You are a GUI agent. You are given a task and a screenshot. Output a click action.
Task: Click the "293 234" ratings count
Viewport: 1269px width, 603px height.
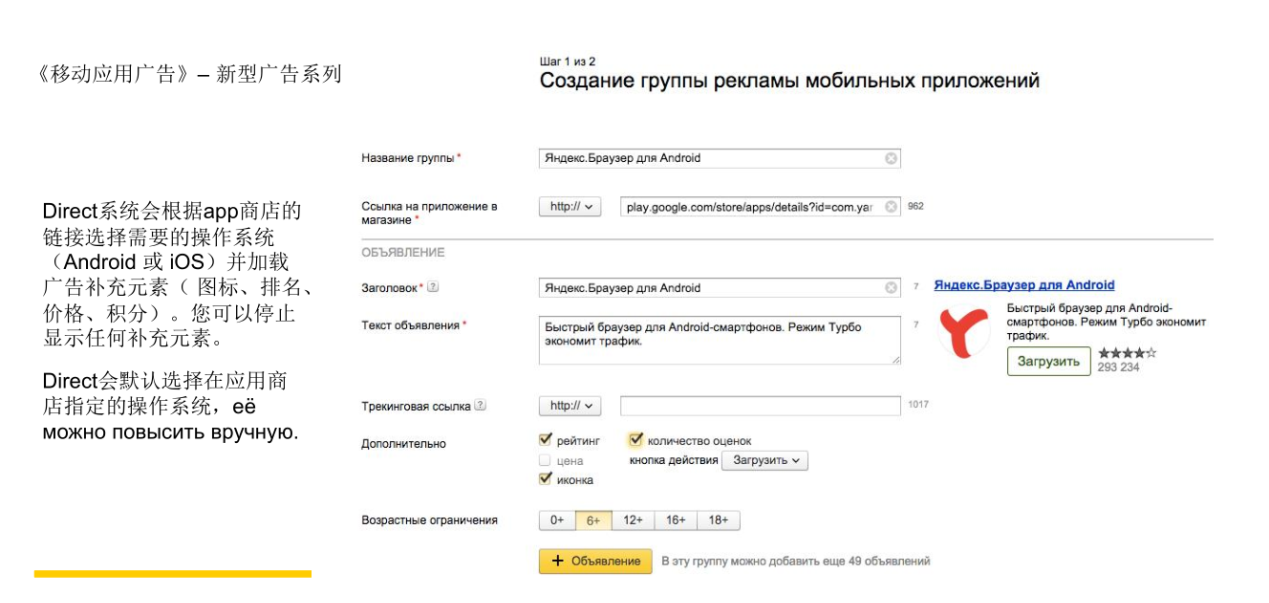tap(1118, 368)
